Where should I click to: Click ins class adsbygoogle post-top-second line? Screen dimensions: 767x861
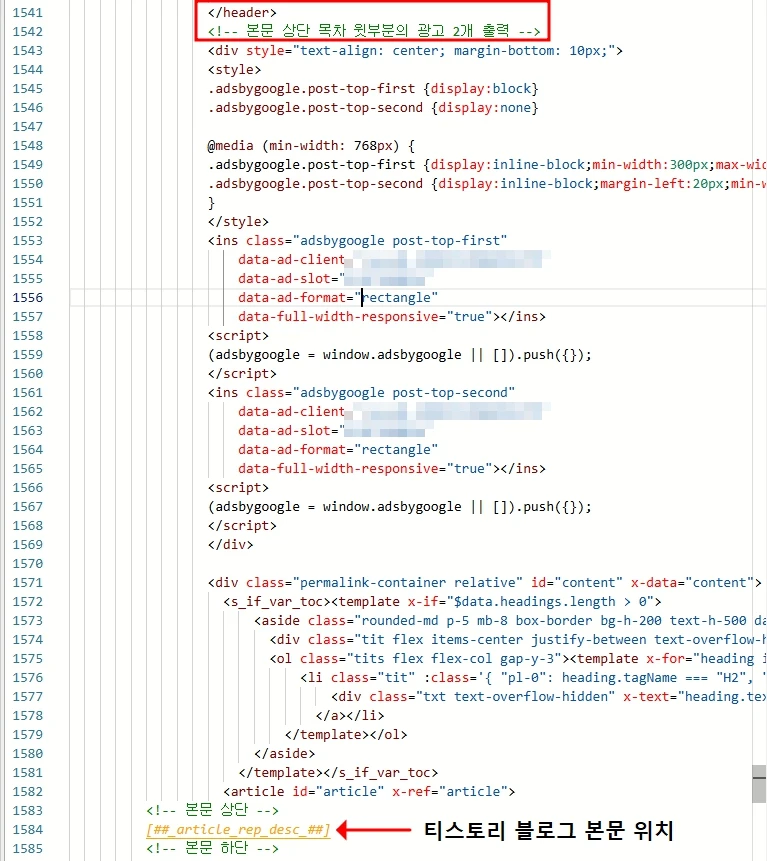(361, 393)
